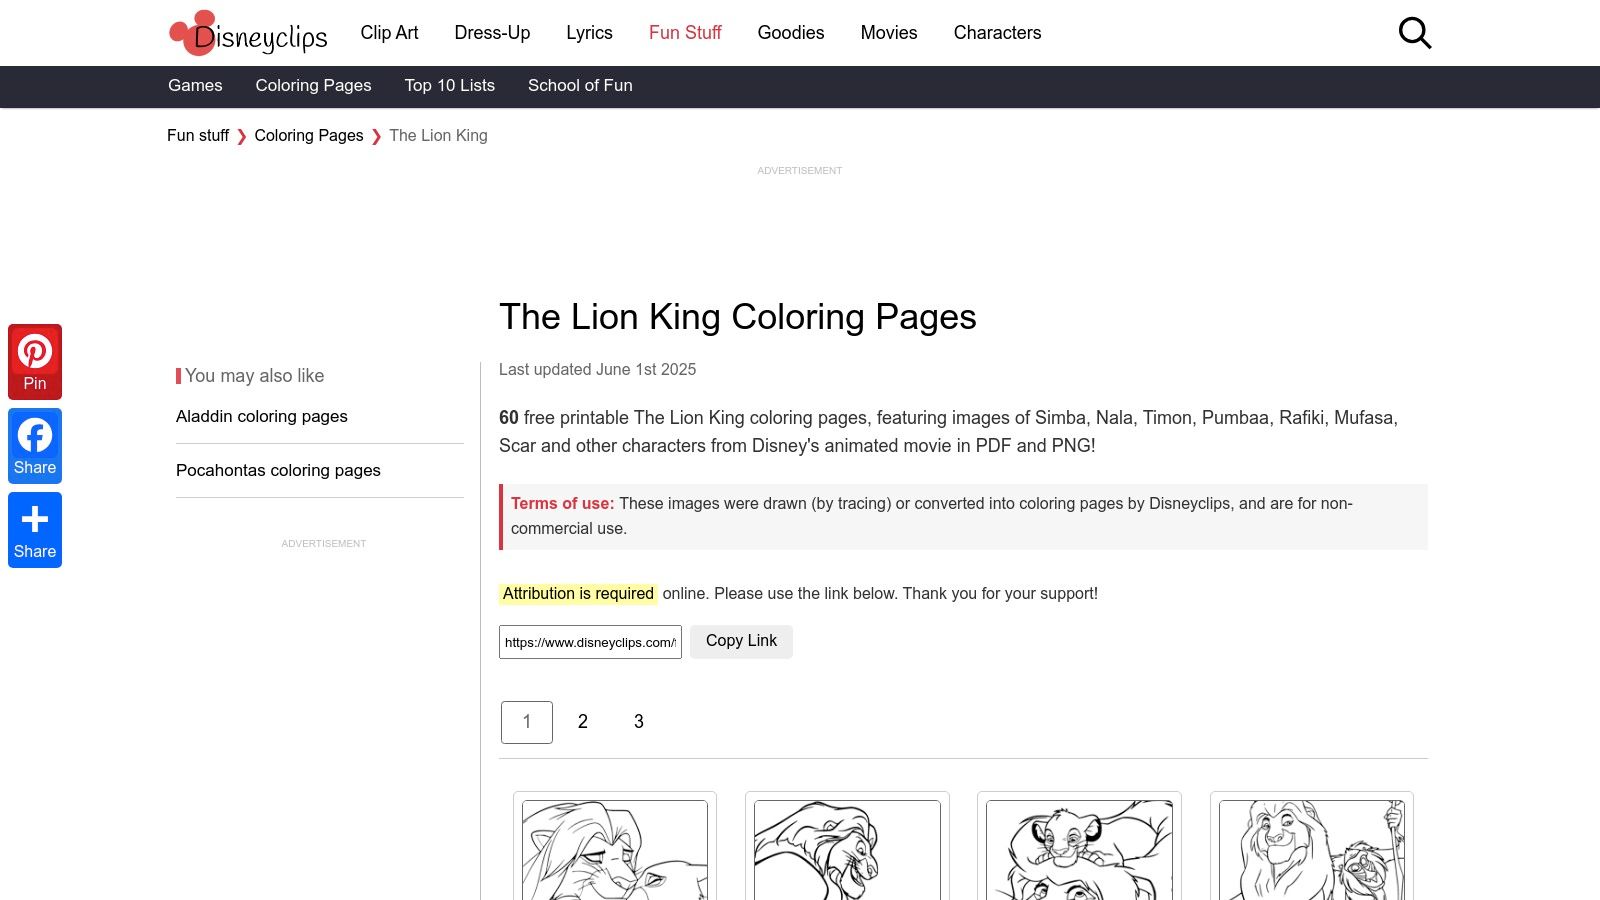Click the breadcrumb chevron after Coloring Pages
This screenshot has width=1600, height=900.
coord(376,135)
